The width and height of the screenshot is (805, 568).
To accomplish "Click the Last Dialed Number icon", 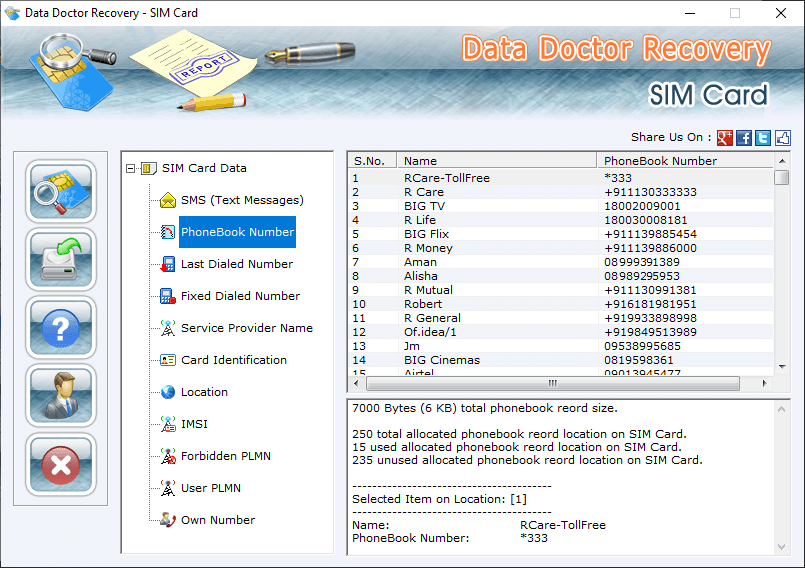I will [168, 264].
